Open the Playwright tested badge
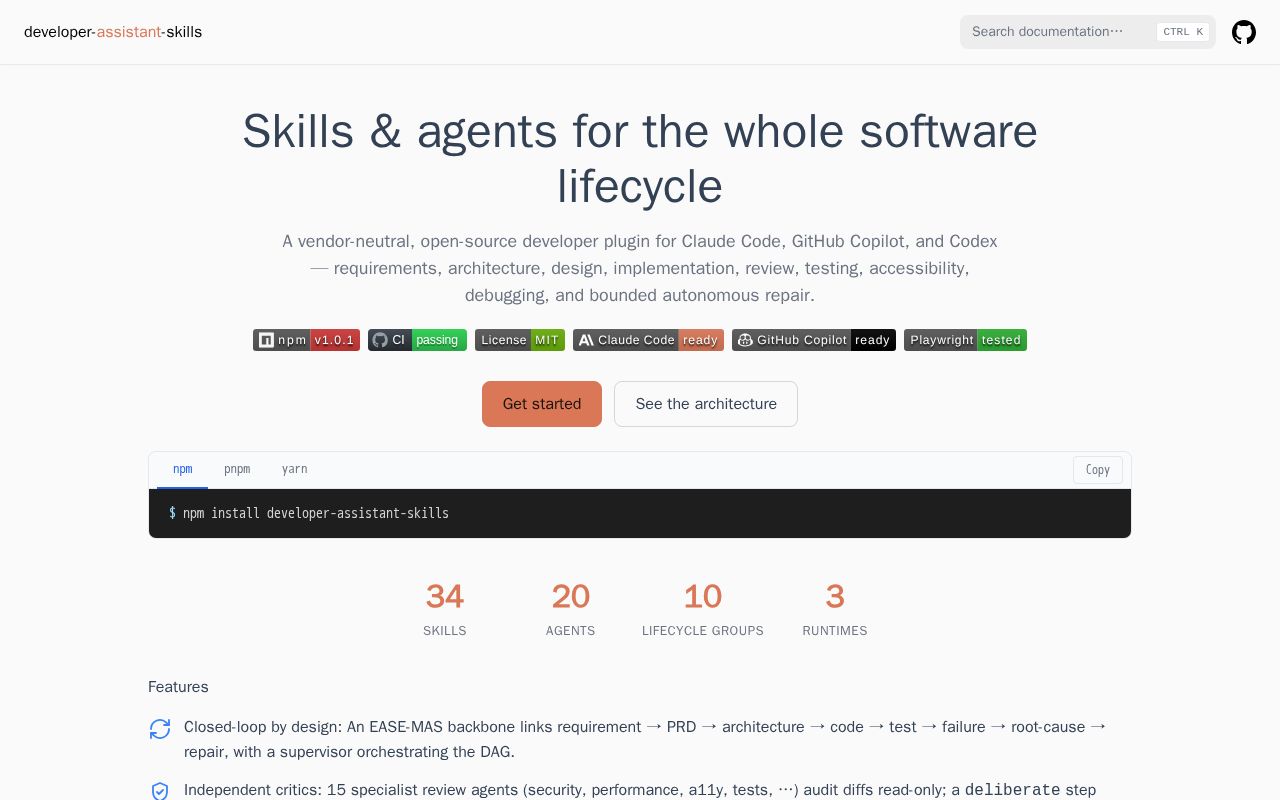This screenshot has height=800, width=1280. point(965,340)
